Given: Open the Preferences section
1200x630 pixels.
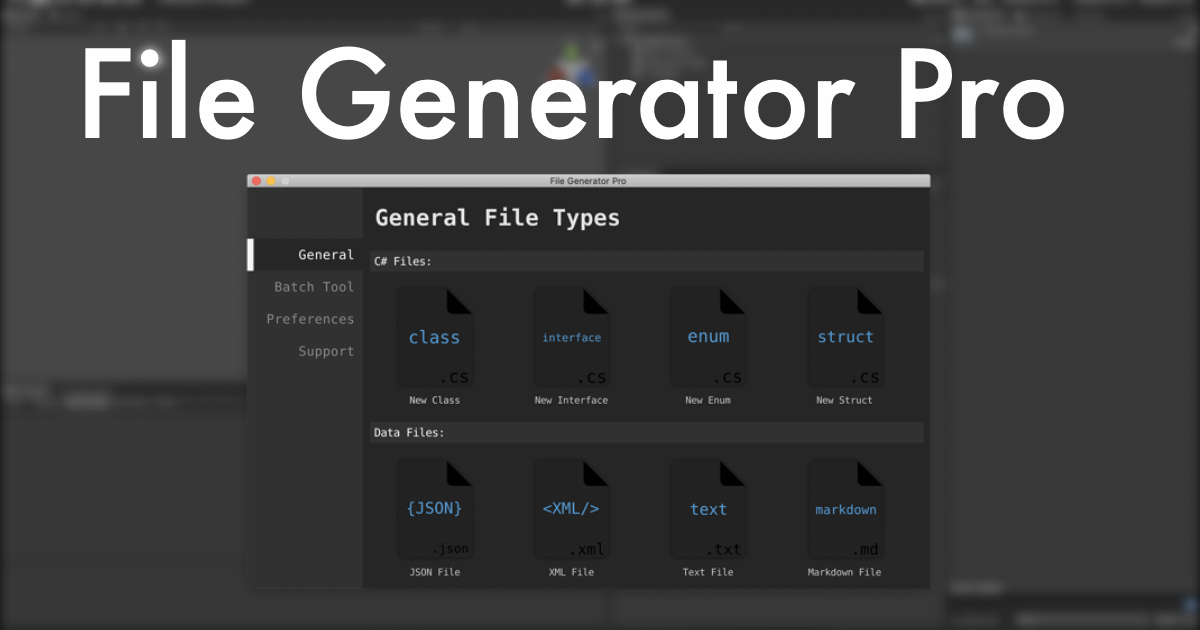Looking at the screenshot, I should pyautogui.click(x=310, y=318).
